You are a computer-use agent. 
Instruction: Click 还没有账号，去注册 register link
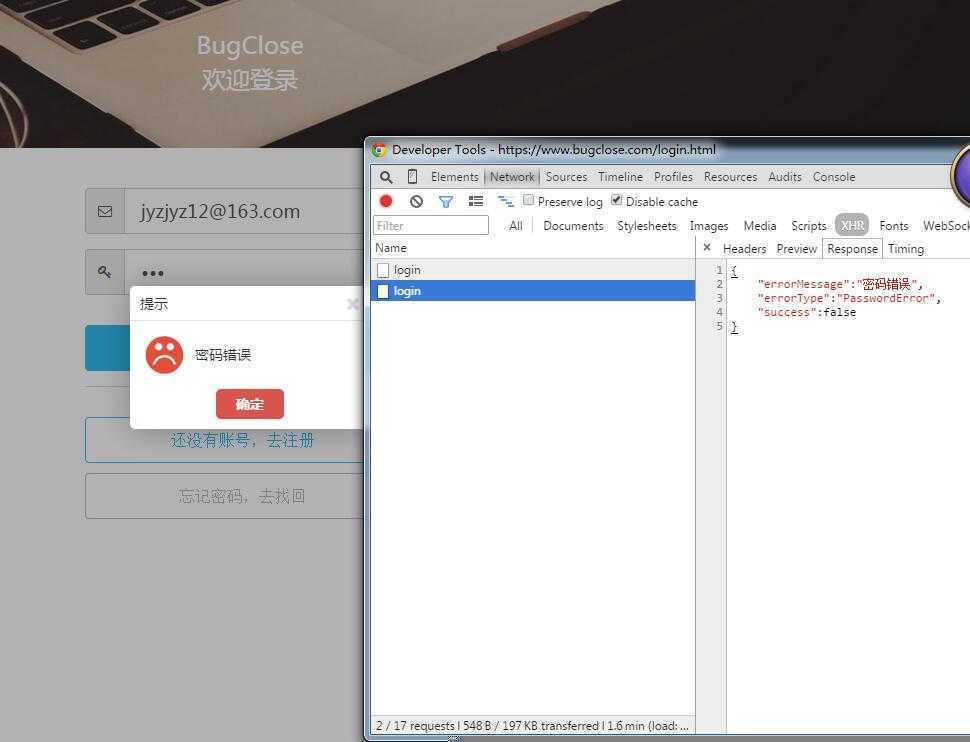(x=242, y=441)
